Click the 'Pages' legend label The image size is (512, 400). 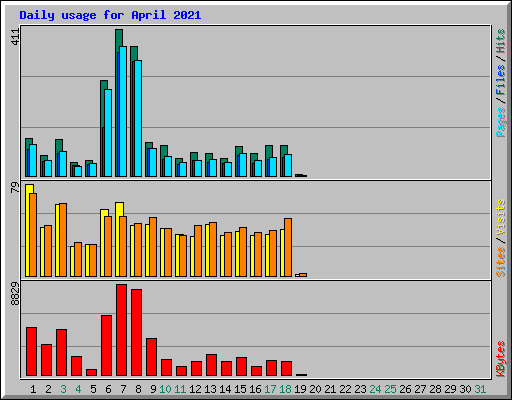click(501, 122)
